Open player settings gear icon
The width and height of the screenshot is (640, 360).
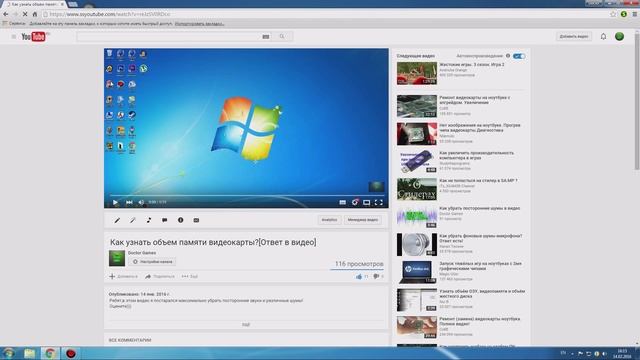[x=355, y=202]
